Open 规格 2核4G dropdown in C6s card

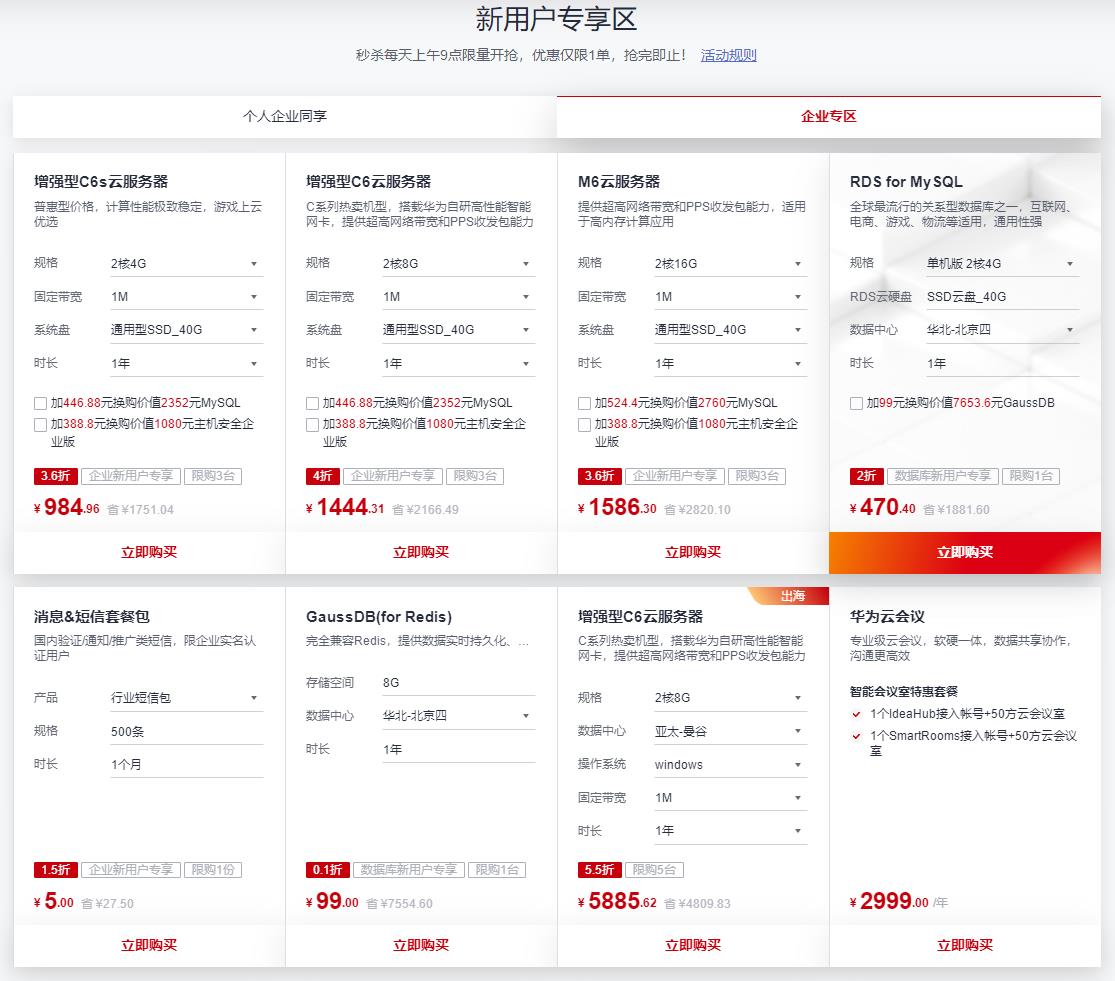point(186,264)
